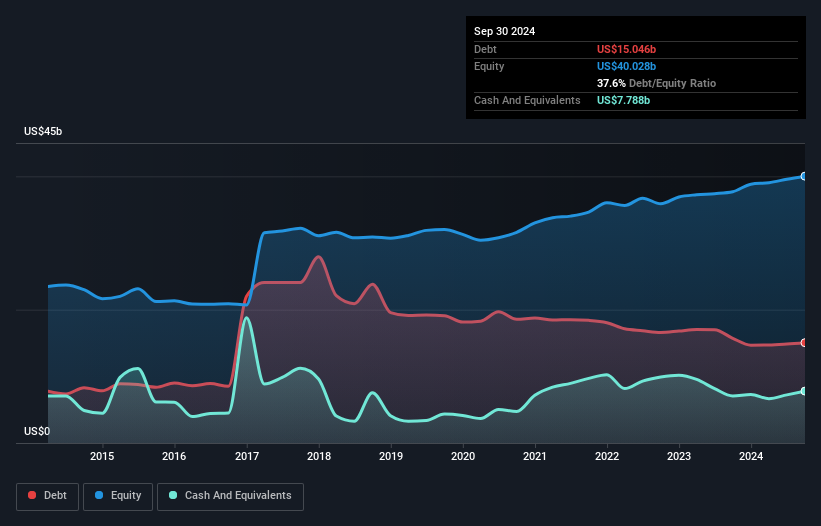Toggle Cash And Equivalents legend button
Screen dimensions: 821x526
(x=230, y=496)
